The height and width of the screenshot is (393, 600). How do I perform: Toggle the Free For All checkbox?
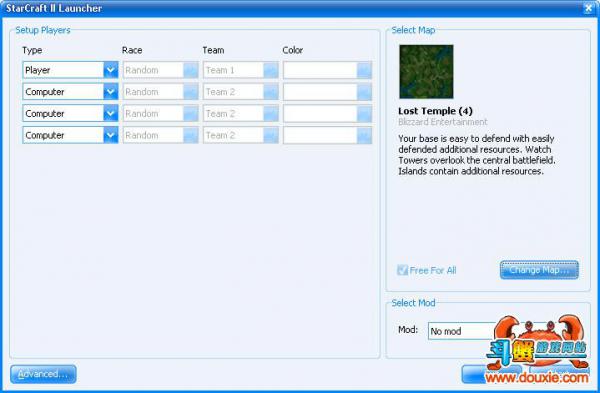(403, 270)
